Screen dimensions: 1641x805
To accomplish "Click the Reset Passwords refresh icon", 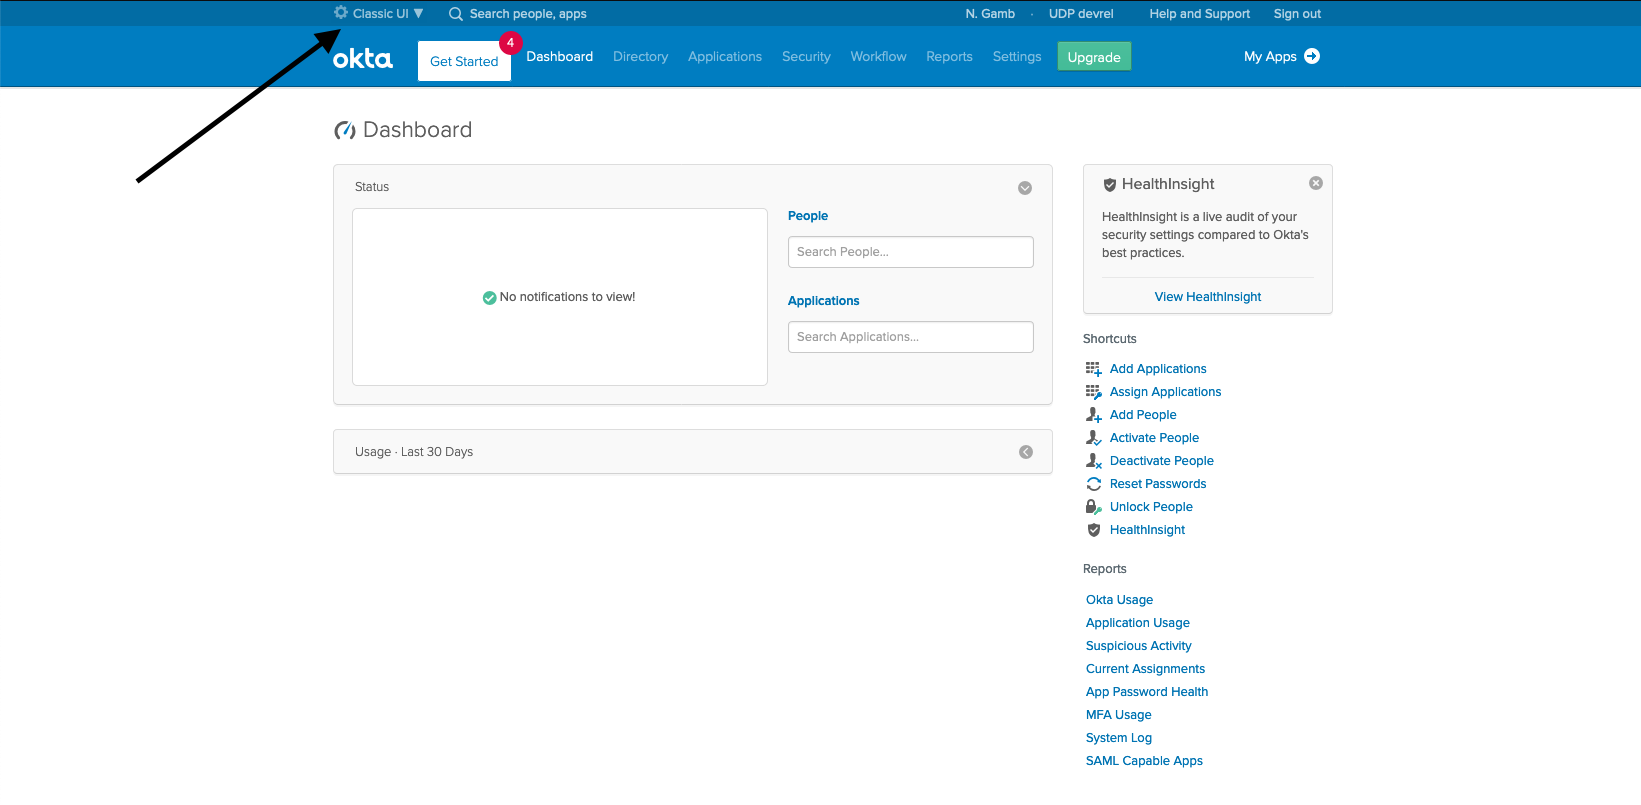I will [1094, 484].
